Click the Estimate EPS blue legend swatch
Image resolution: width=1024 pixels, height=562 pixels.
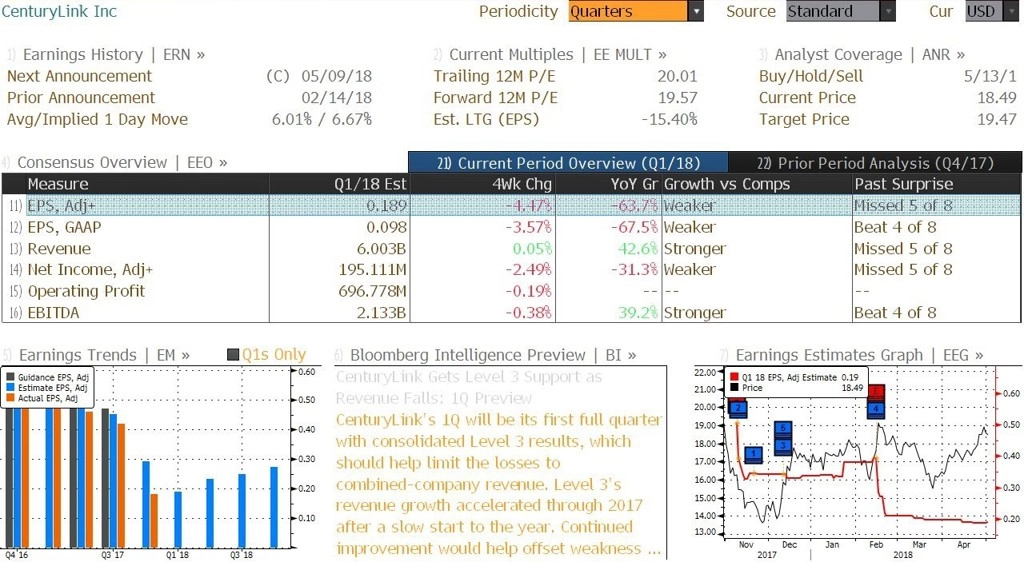(10, 388)
